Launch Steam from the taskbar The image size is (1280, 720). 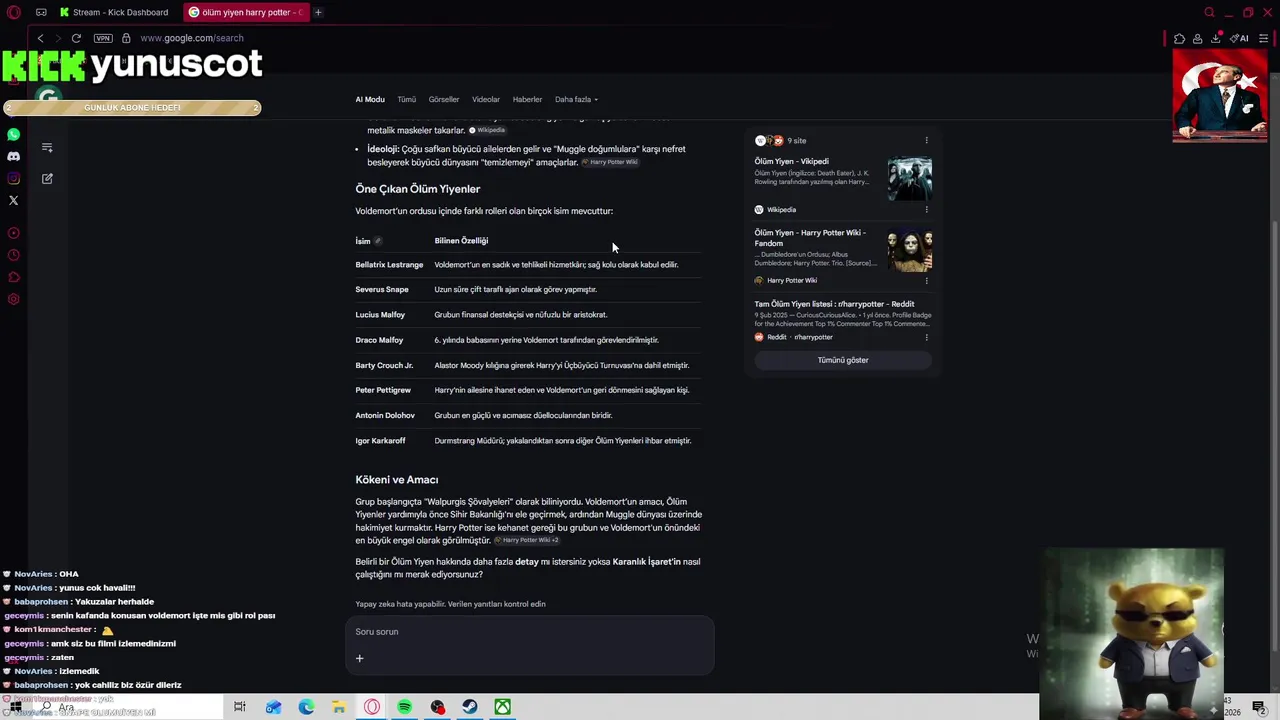(x=470, y=707)
